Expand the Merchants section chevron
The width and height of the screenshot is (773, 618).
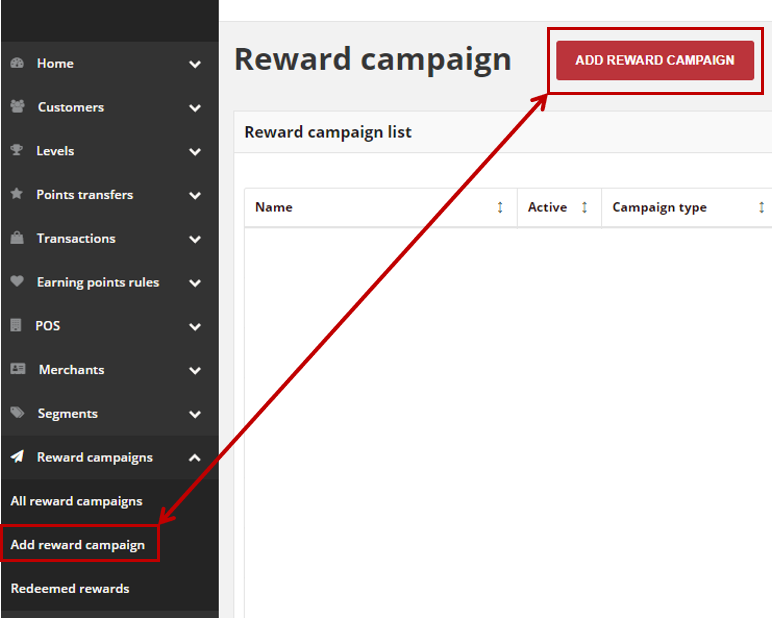[x=195, y=371]
